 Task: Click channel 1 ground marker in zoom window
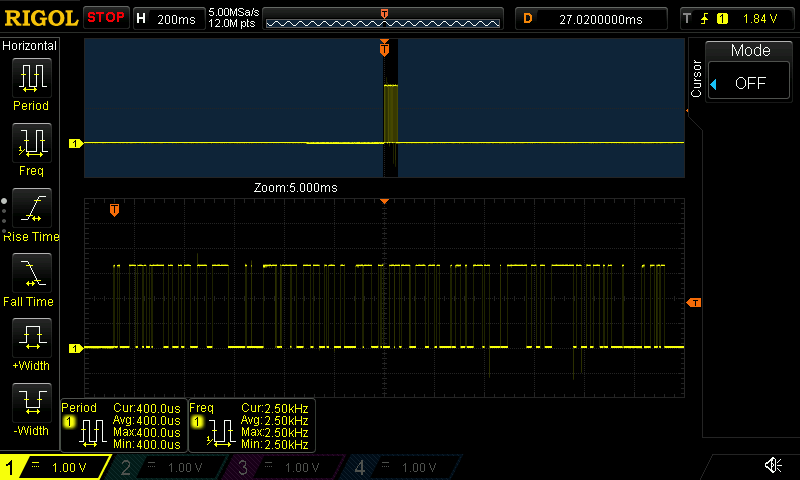(x=76, y=348)
